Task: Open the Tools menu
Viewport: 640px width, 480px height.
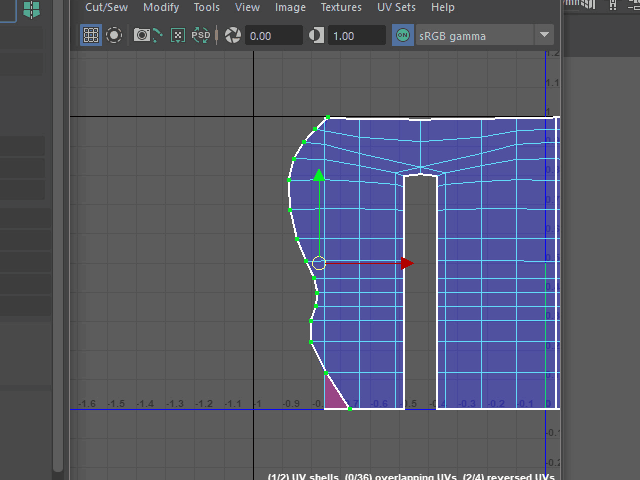Action: [x=207, y=7]
